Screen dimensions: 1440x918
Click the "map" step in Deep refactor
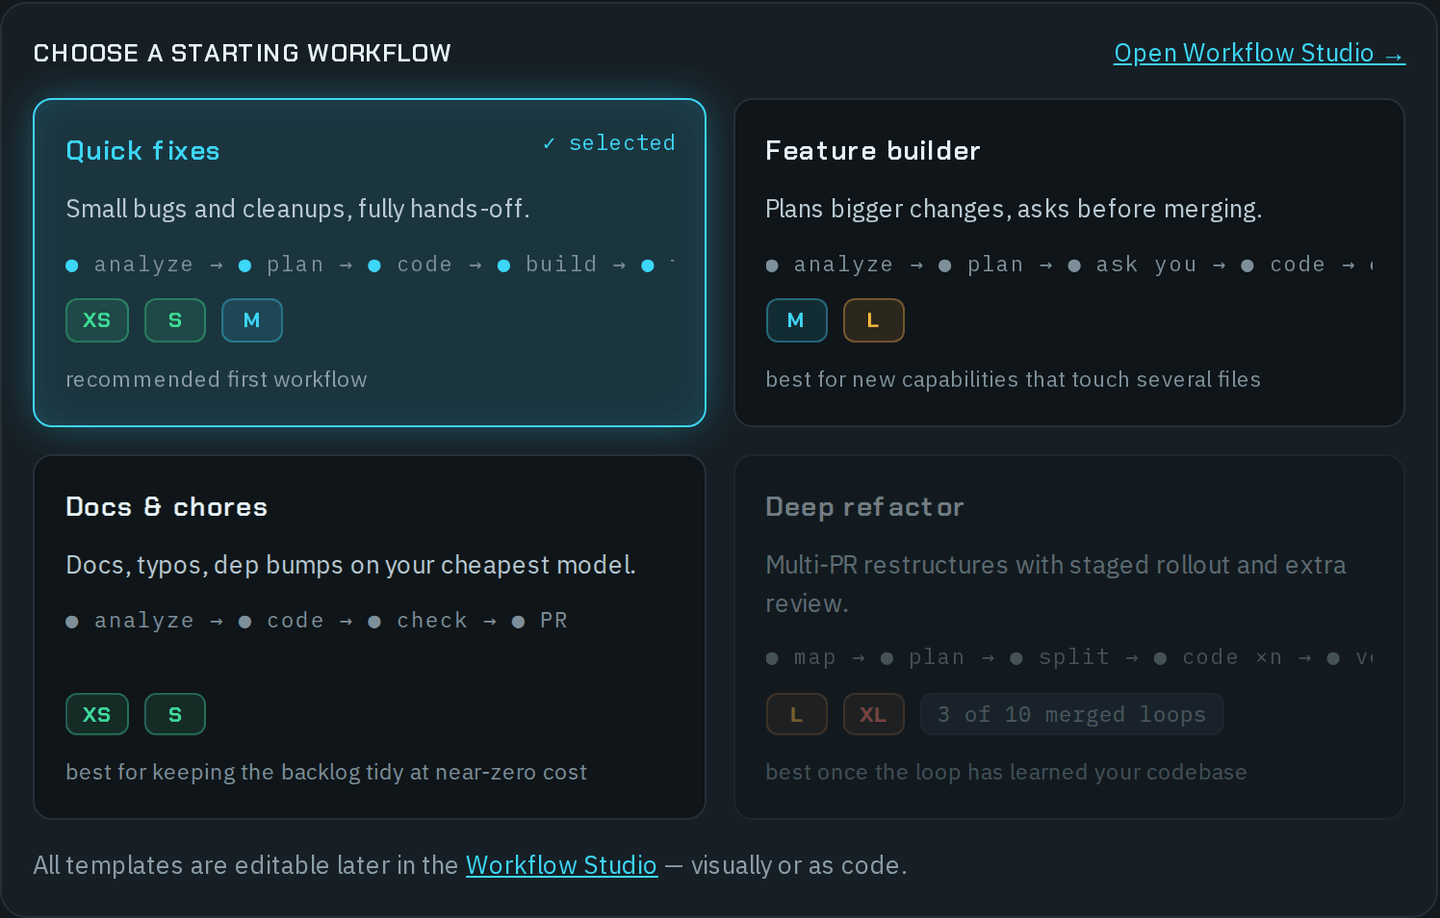pos(801,658)
